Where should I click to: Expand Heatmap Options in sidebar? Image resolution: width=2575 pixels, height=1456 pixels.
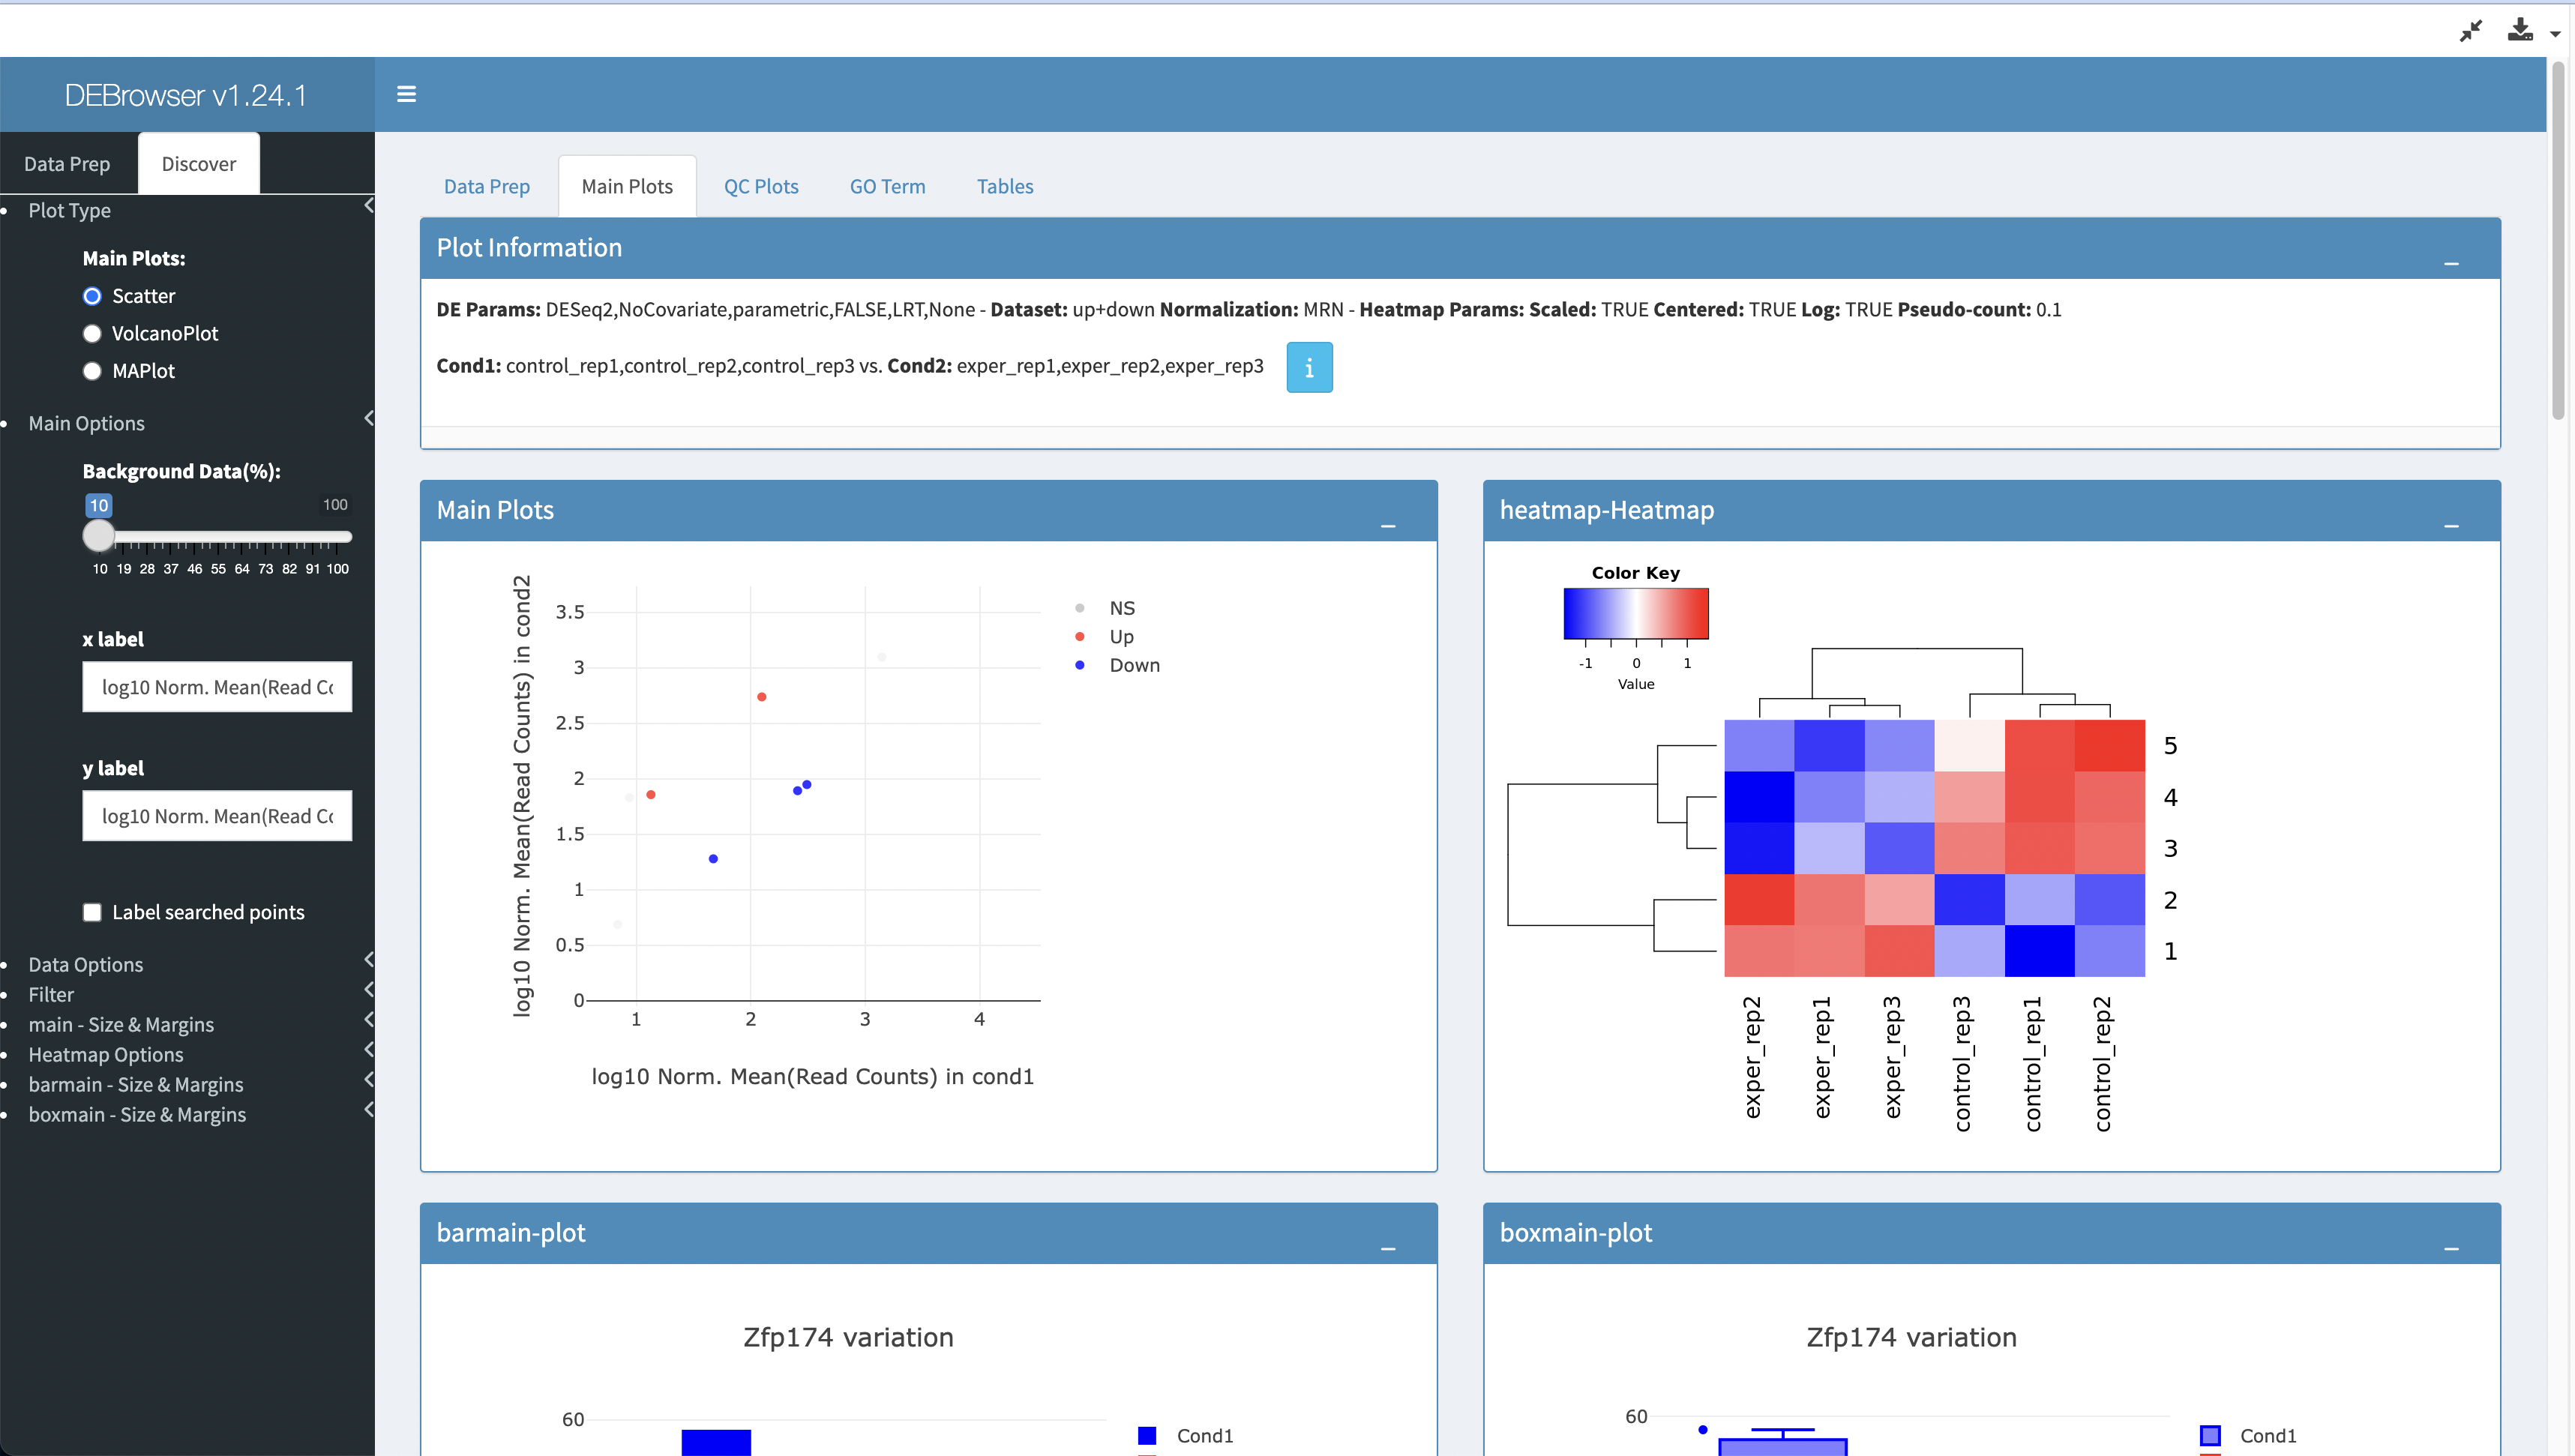coord(106,1054)
